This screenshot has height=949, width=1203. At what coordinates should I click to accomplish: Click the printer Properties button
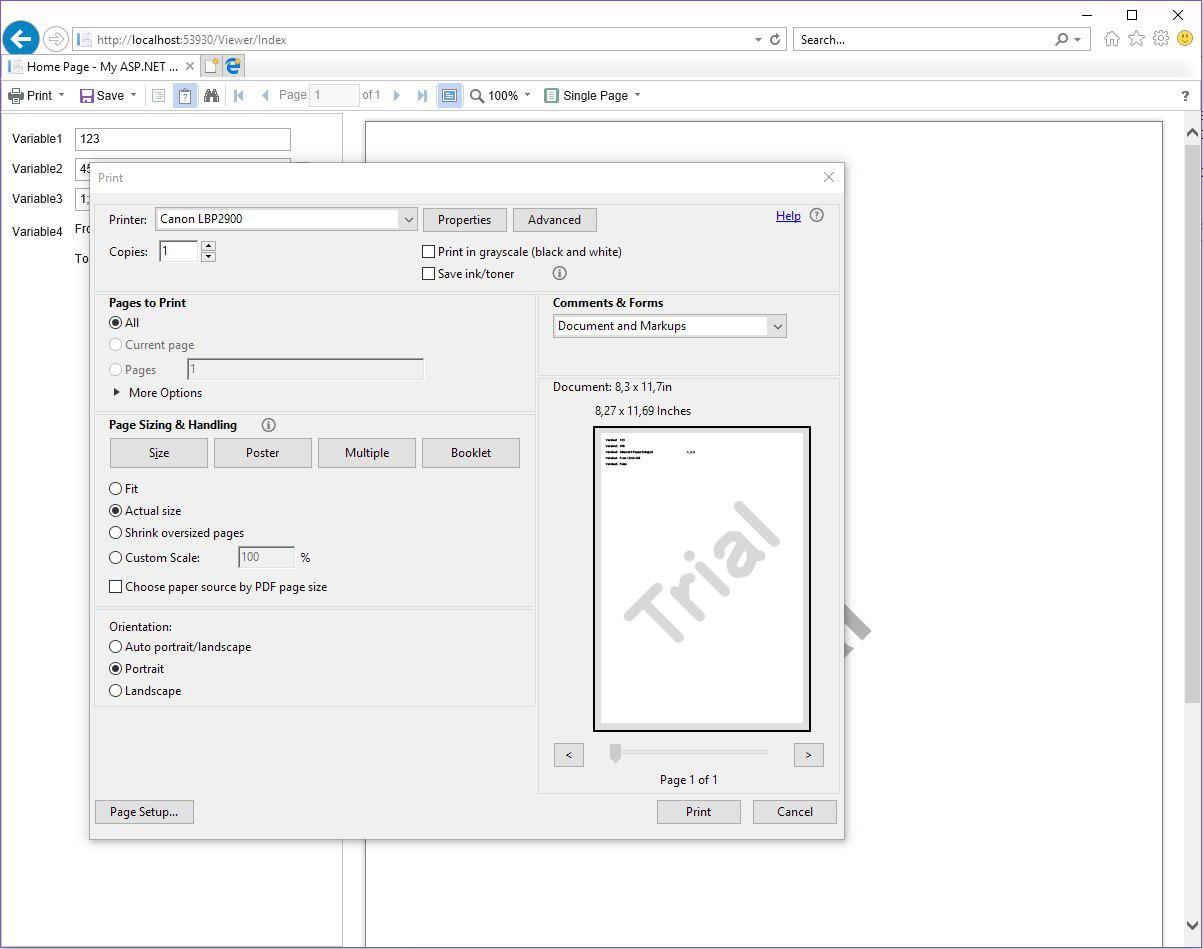(465, 220)
